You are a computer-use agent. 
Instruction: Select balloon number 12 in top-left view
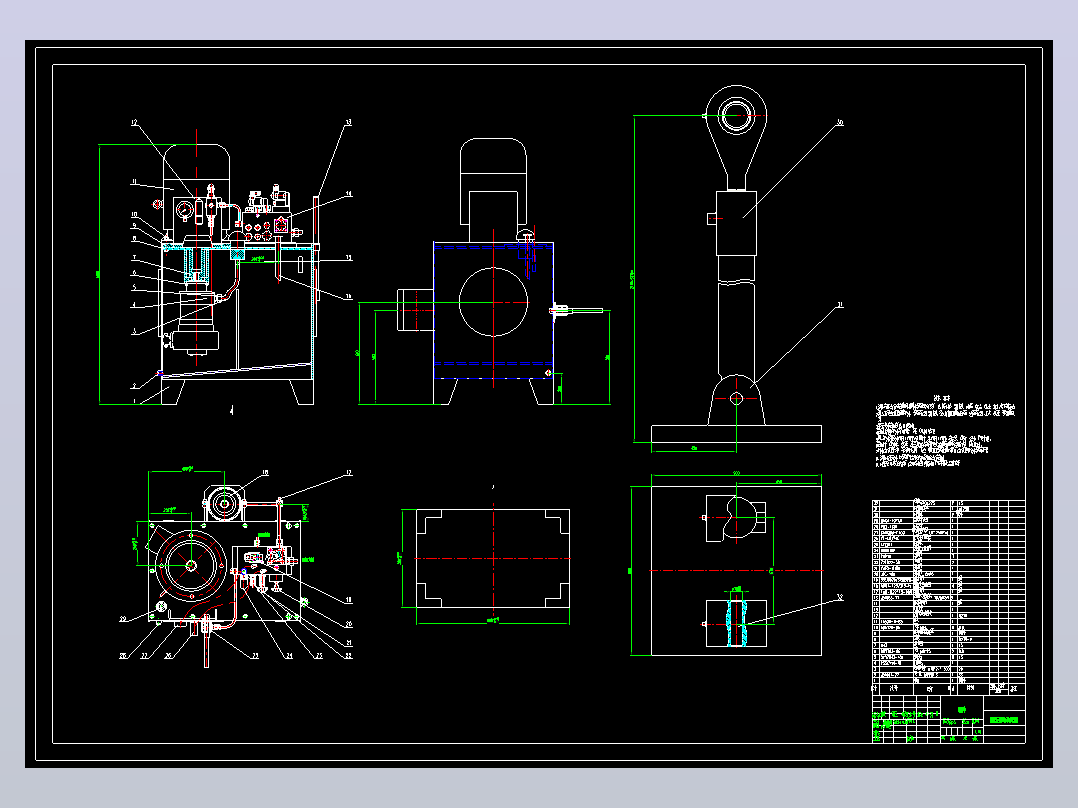coord(135,122)
